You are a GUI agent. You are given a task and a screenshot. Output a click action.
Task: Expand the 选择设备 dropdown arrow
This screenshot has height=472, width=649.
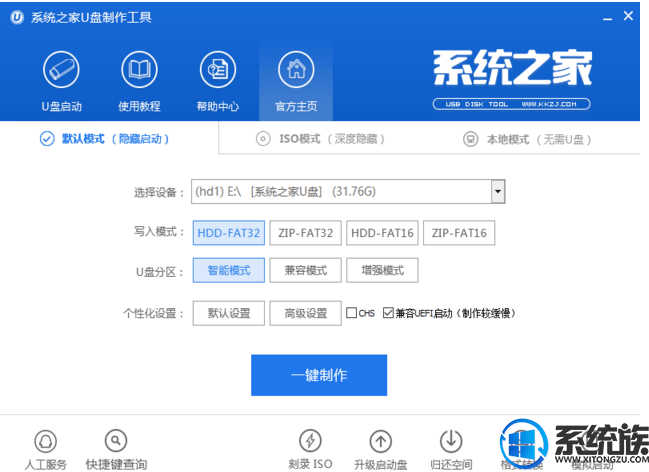(498, 192)
